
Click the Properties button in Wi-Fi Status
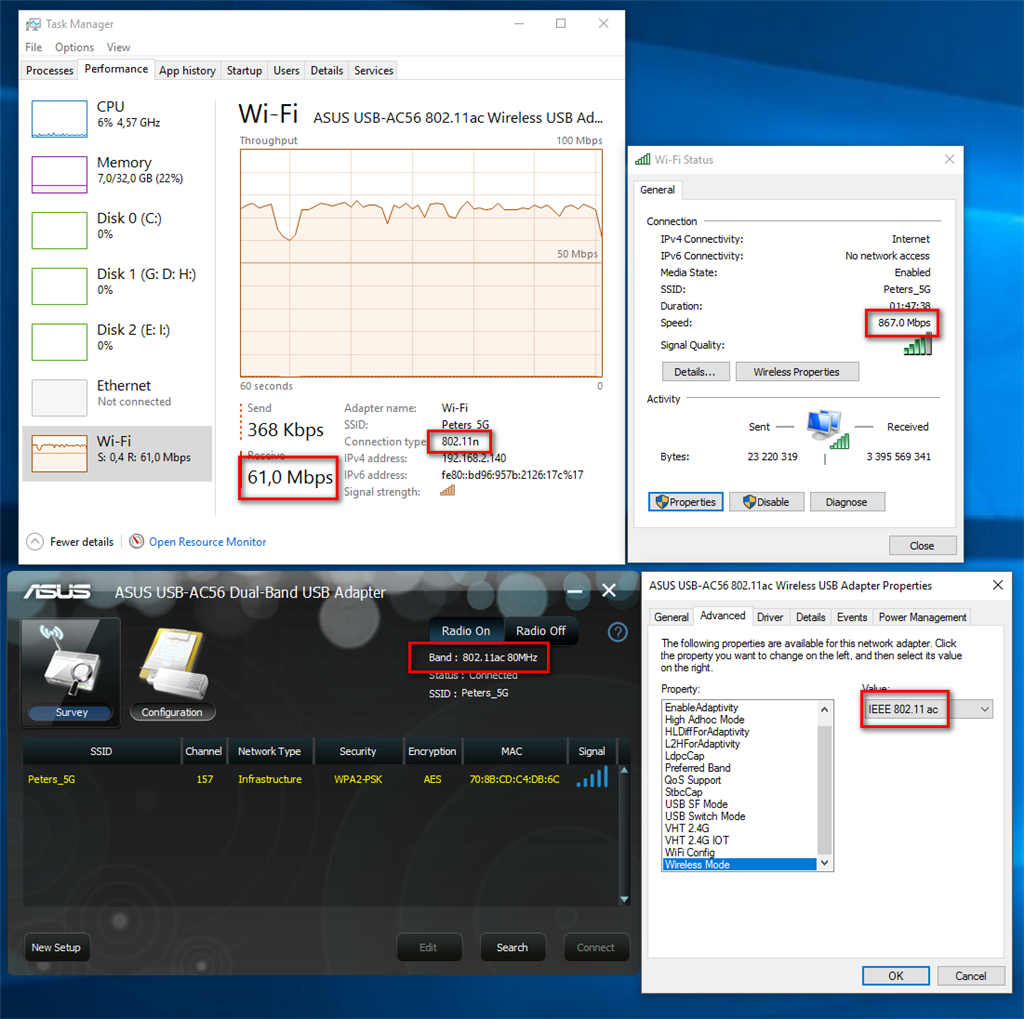click(686, 502)
